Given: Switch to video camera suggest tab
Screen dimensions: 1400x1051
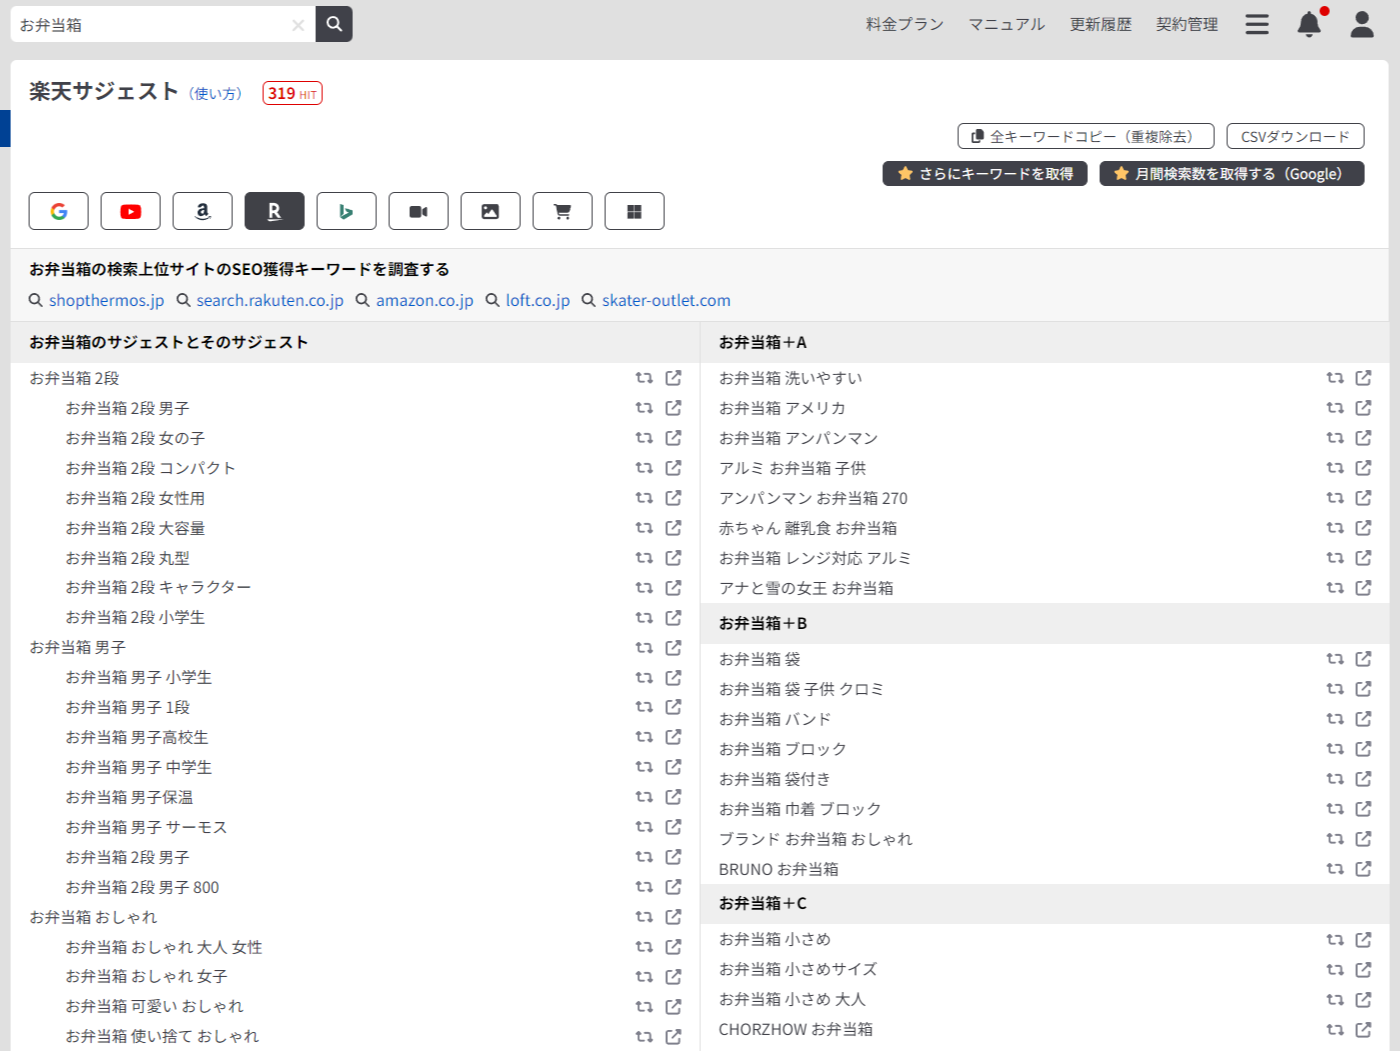Looking at the screenshot, I should (419, 211).
